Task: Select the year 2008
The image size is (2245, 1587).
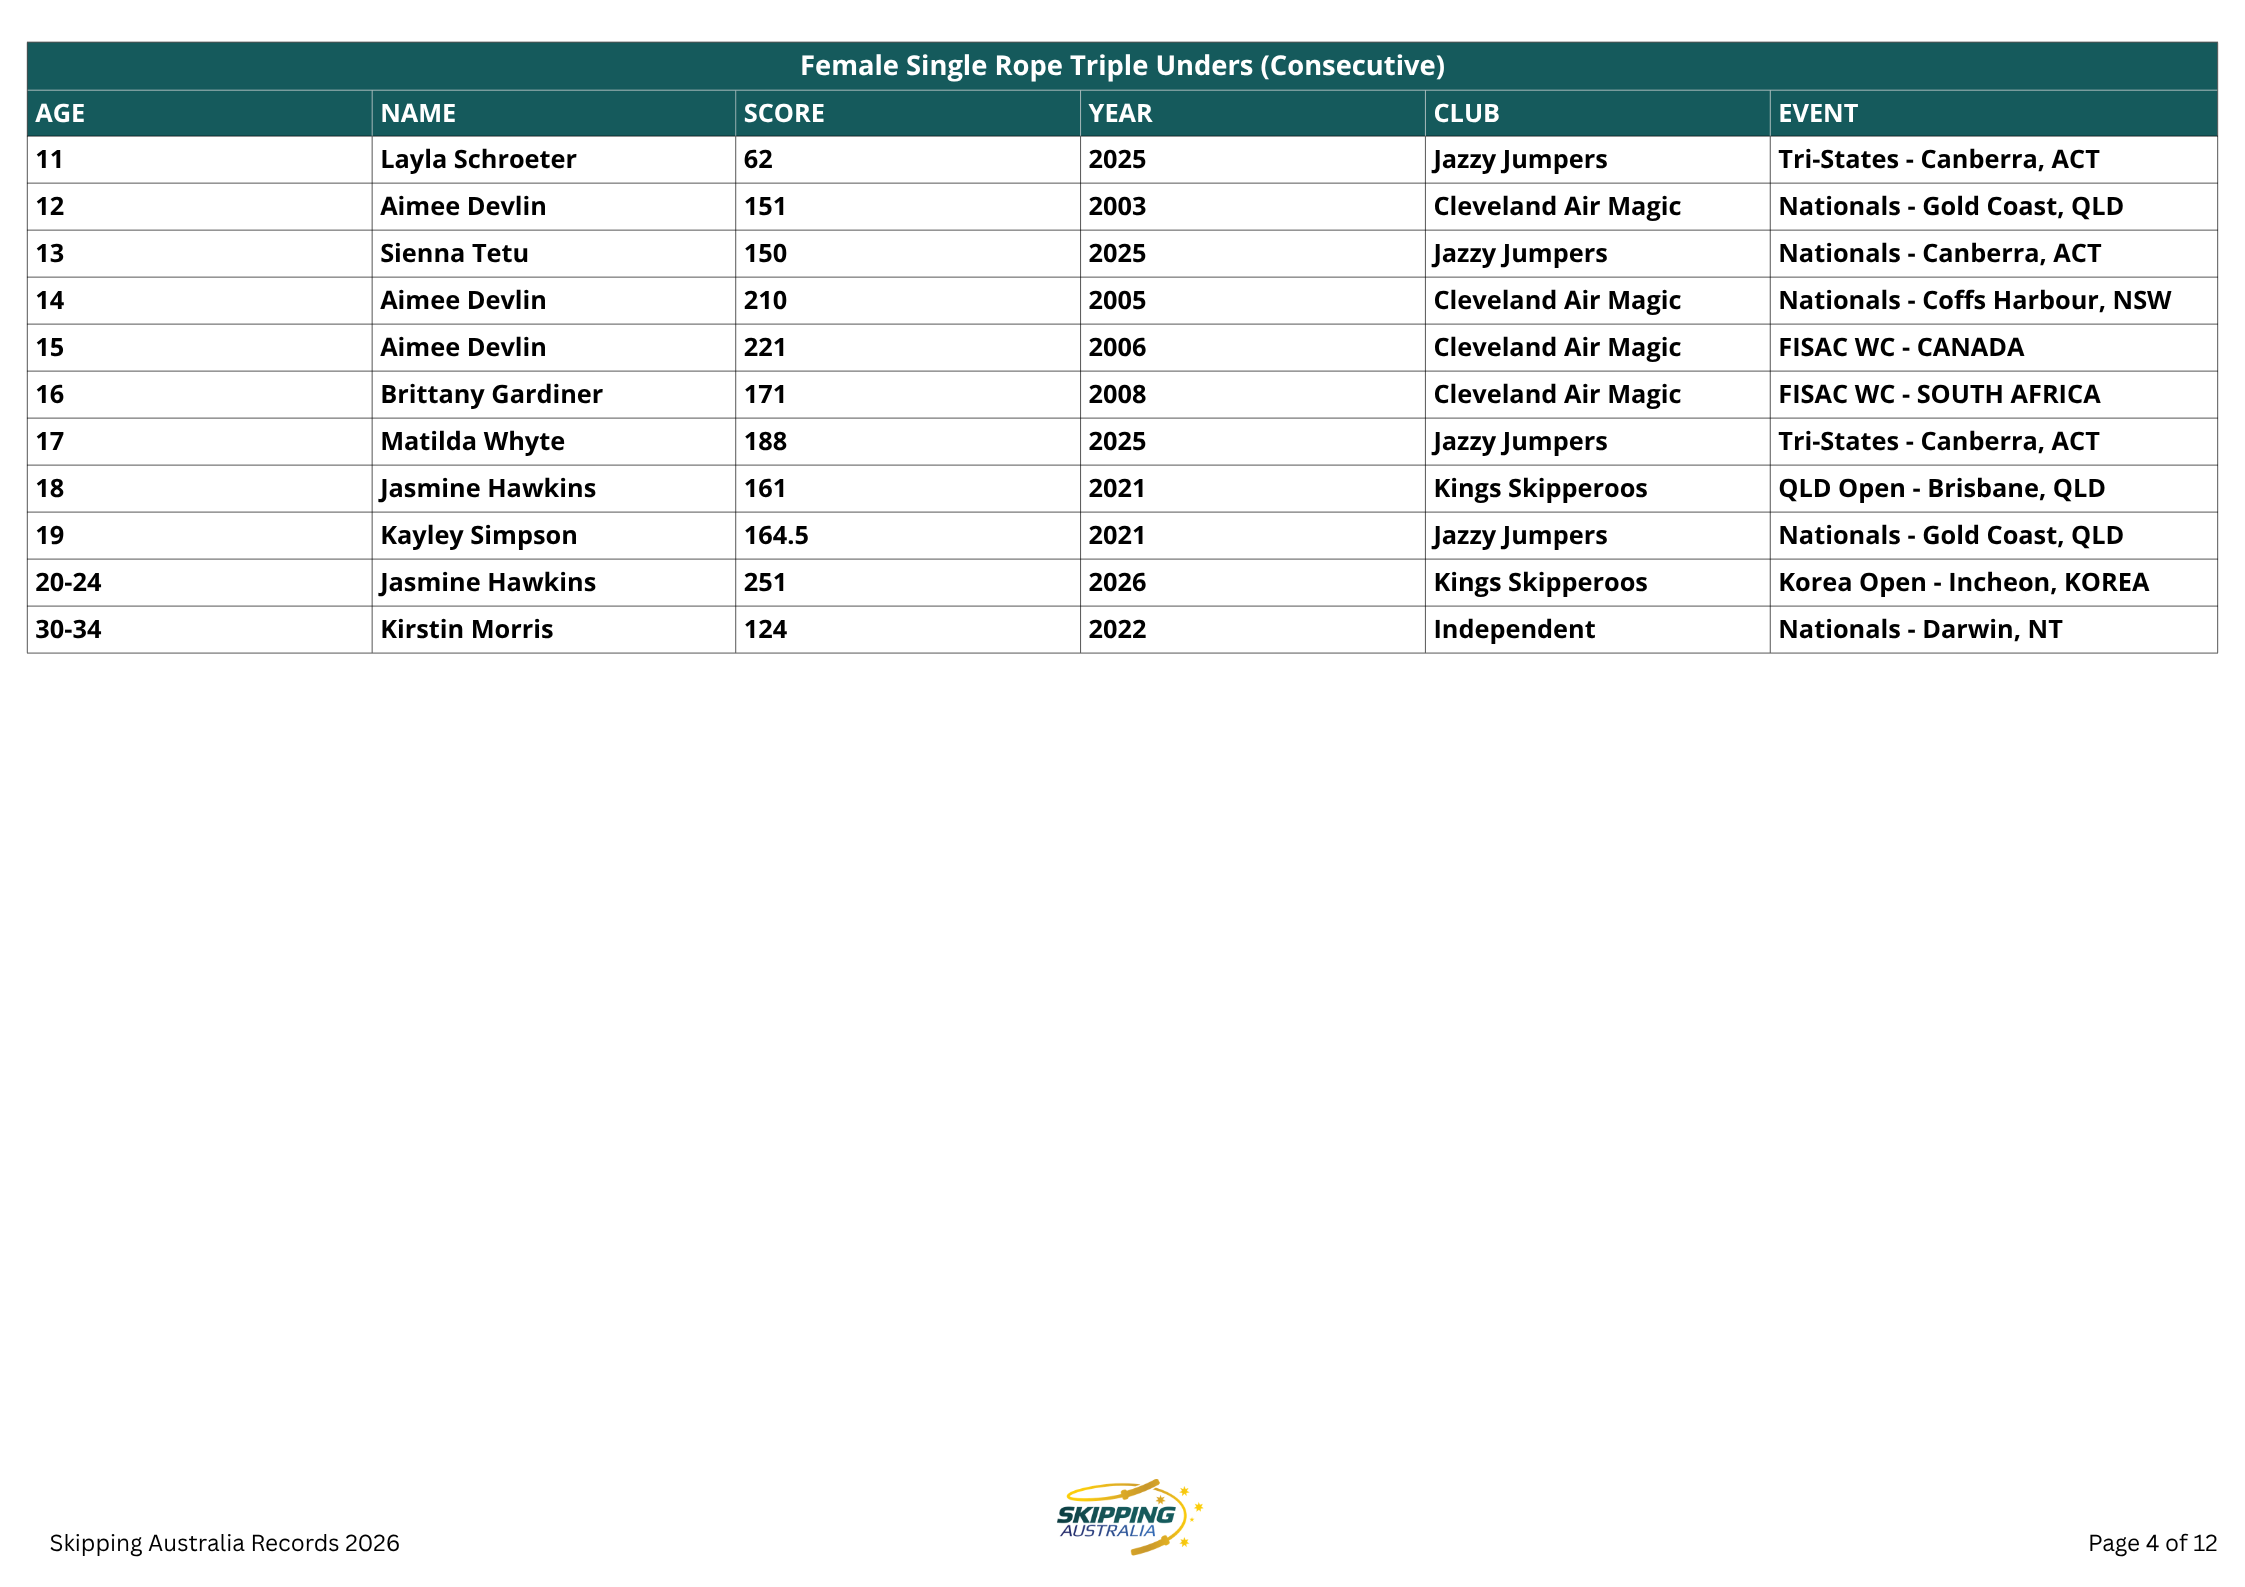Action: 1117,395
